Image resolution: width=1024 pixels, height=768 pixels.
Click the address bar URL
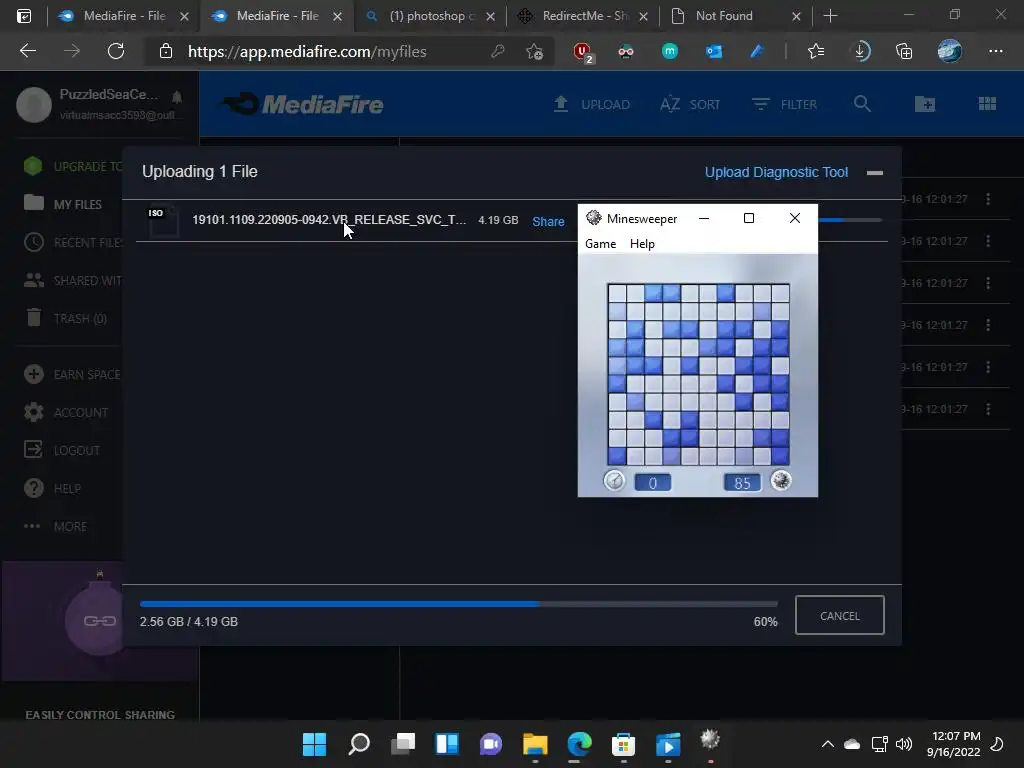tap(307, 52)
